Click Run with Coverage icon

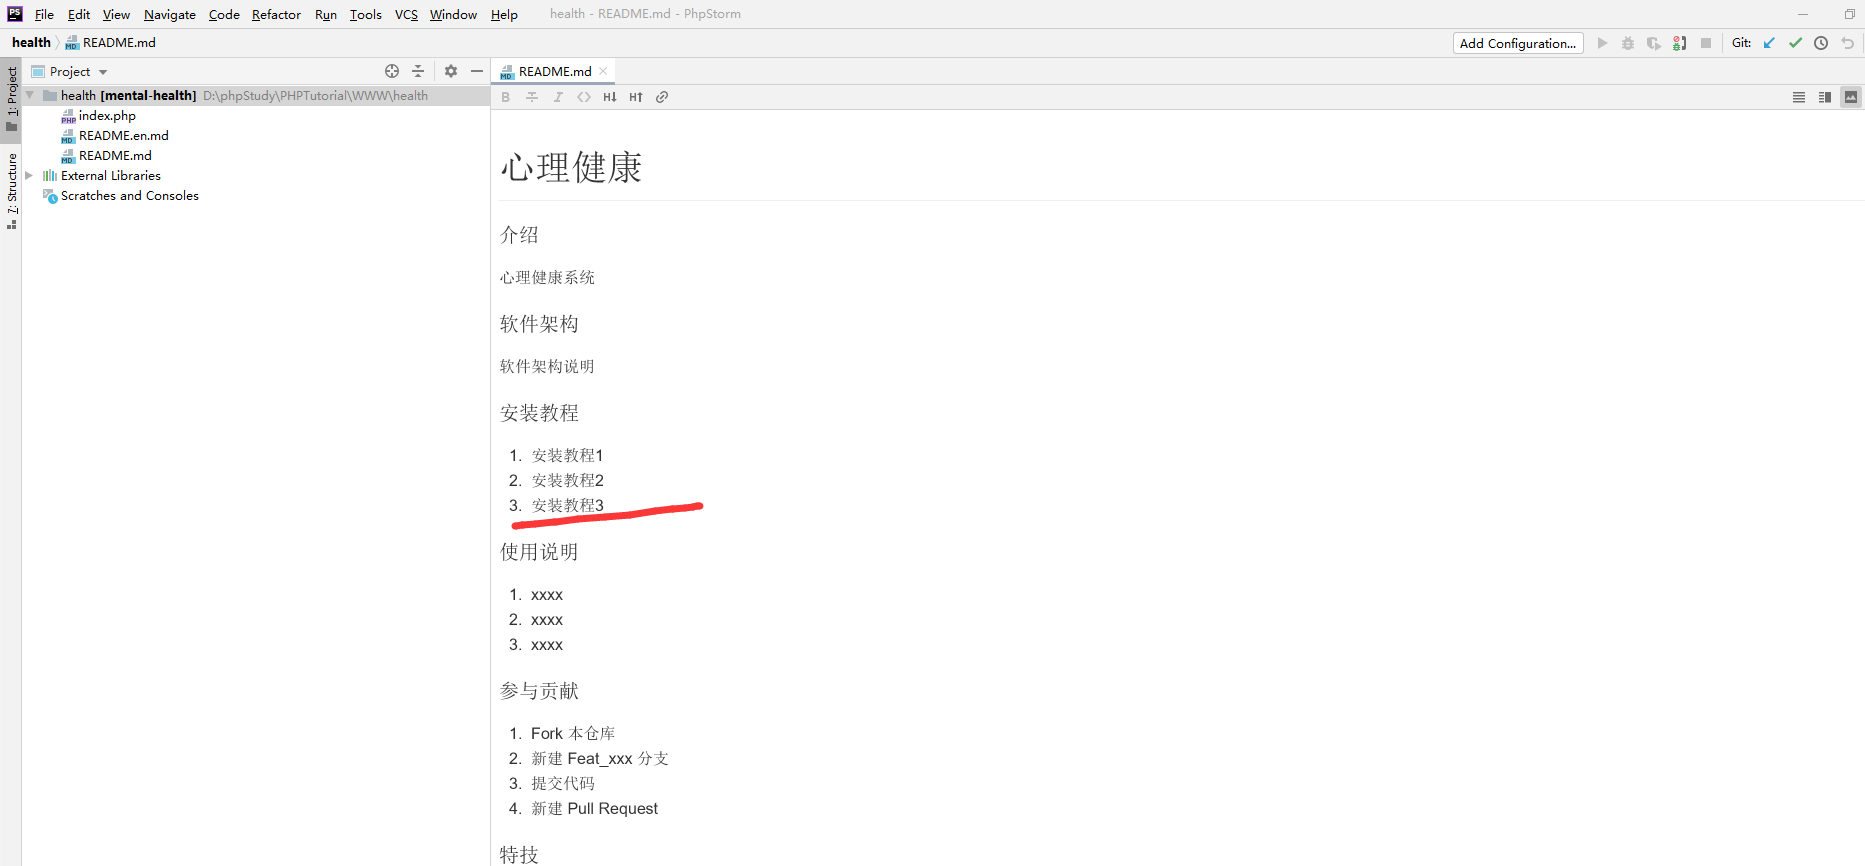(1654, 43)
